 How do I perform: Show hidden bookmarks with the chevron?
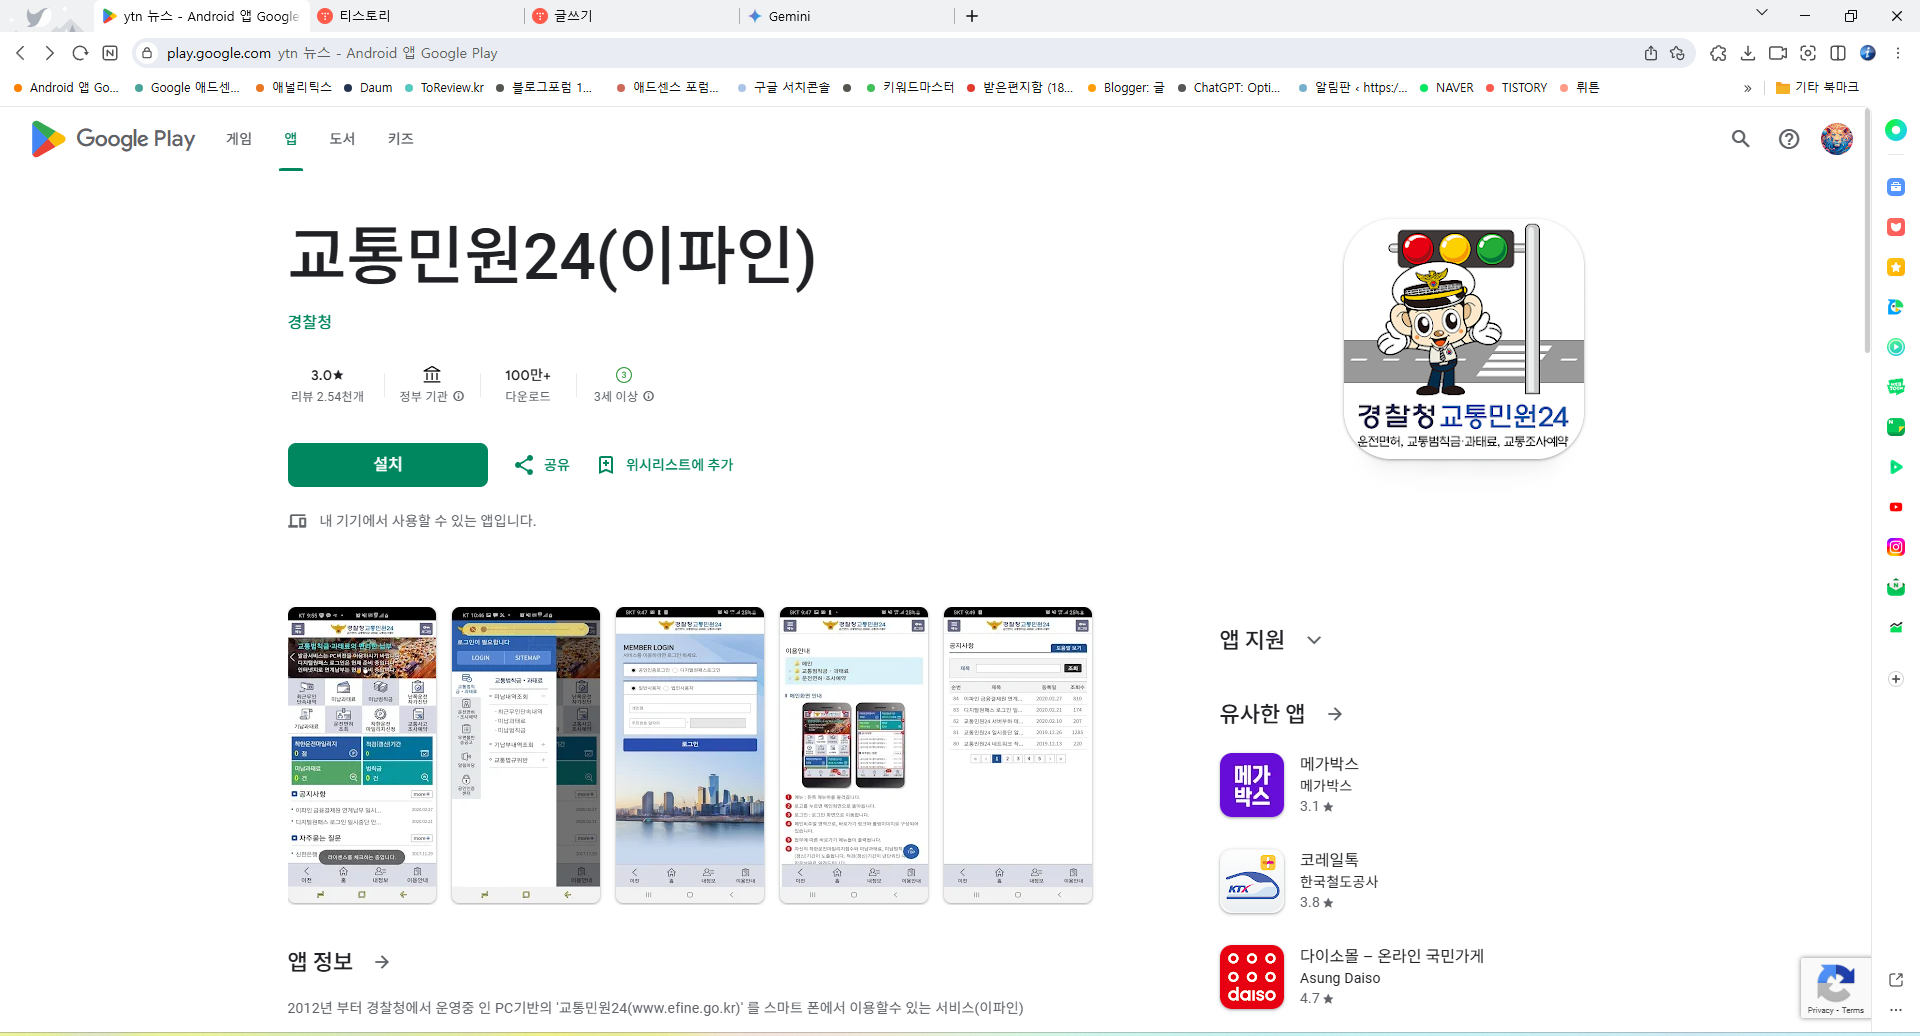pos(1748,88)
